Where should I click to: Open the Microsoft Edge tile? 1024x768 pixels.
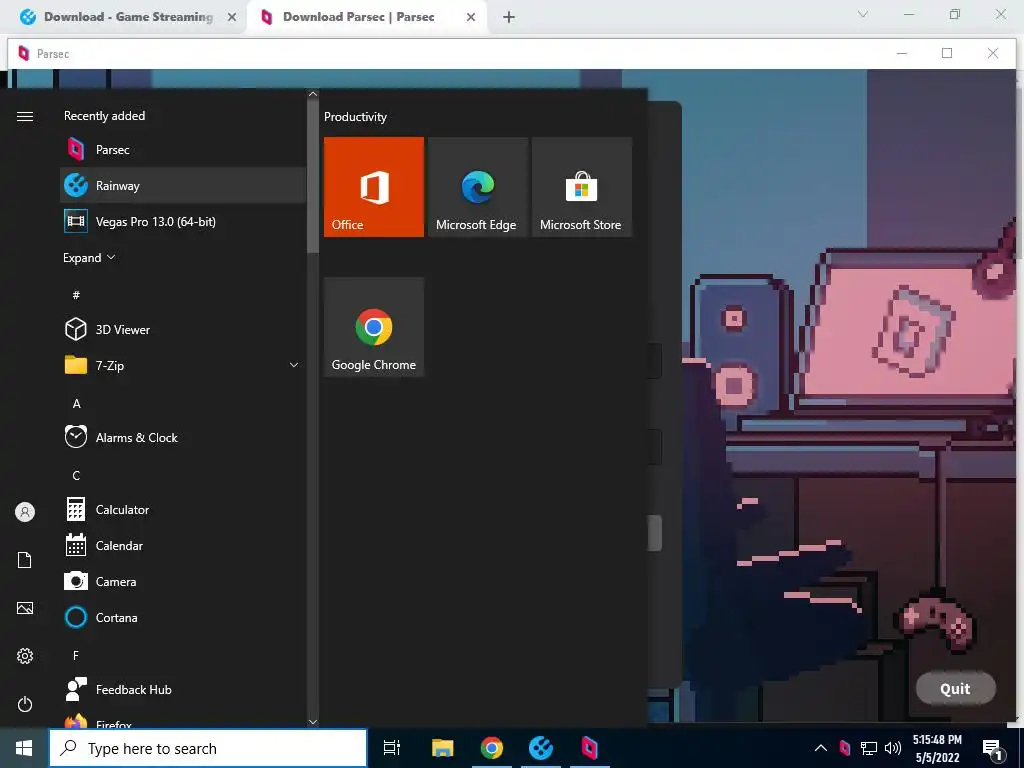[x=477, y=187]
